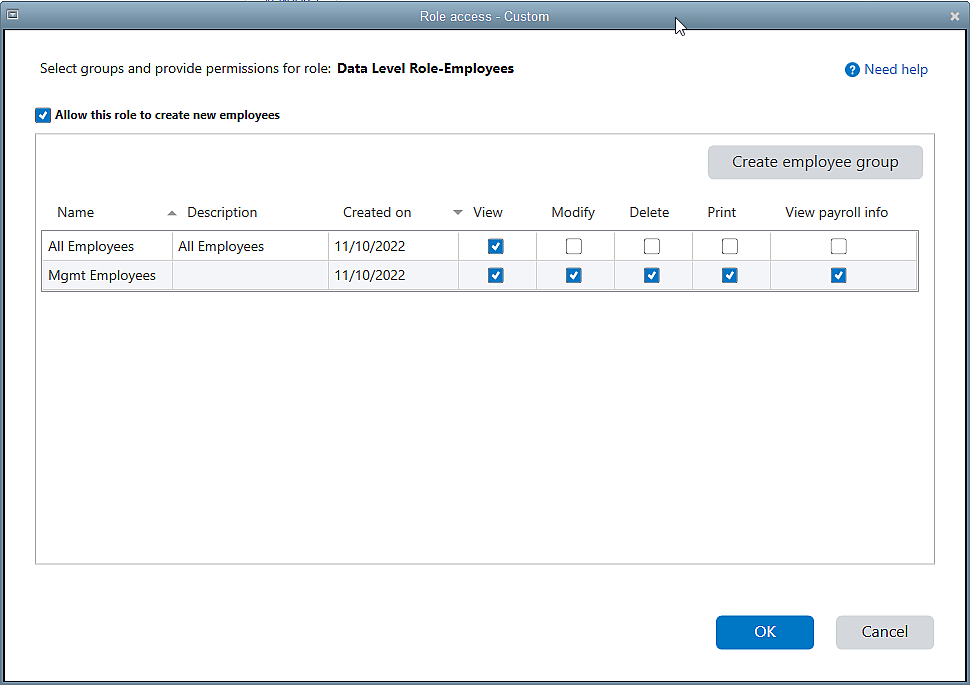
Task: Check Print for All Employees
Action: [730, 246]
